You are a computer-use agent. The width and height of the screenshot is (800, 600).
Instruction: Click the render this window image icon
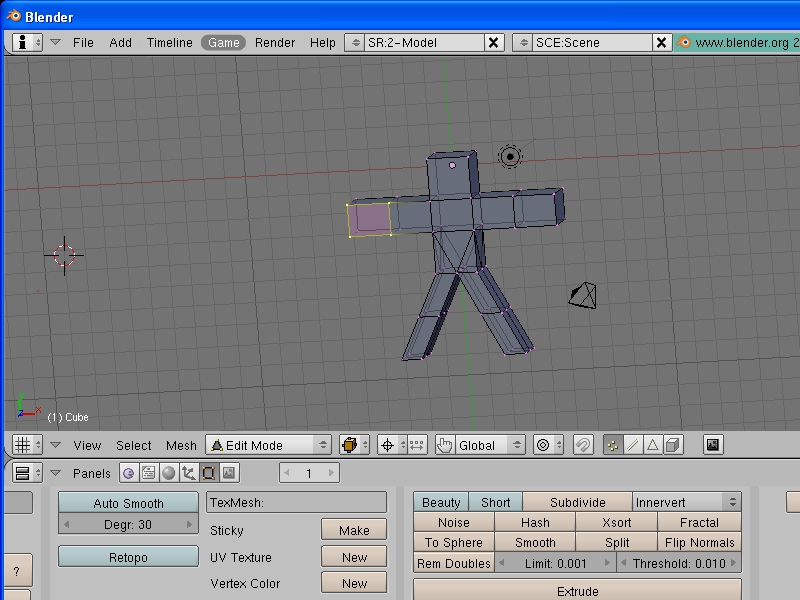tap(713, 445)
